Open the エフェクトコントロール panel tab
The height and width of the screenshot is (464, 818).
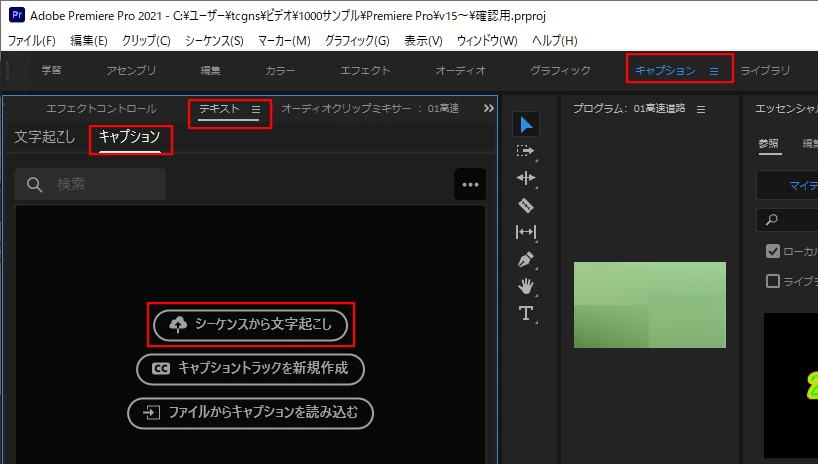[x=101, y=109]
